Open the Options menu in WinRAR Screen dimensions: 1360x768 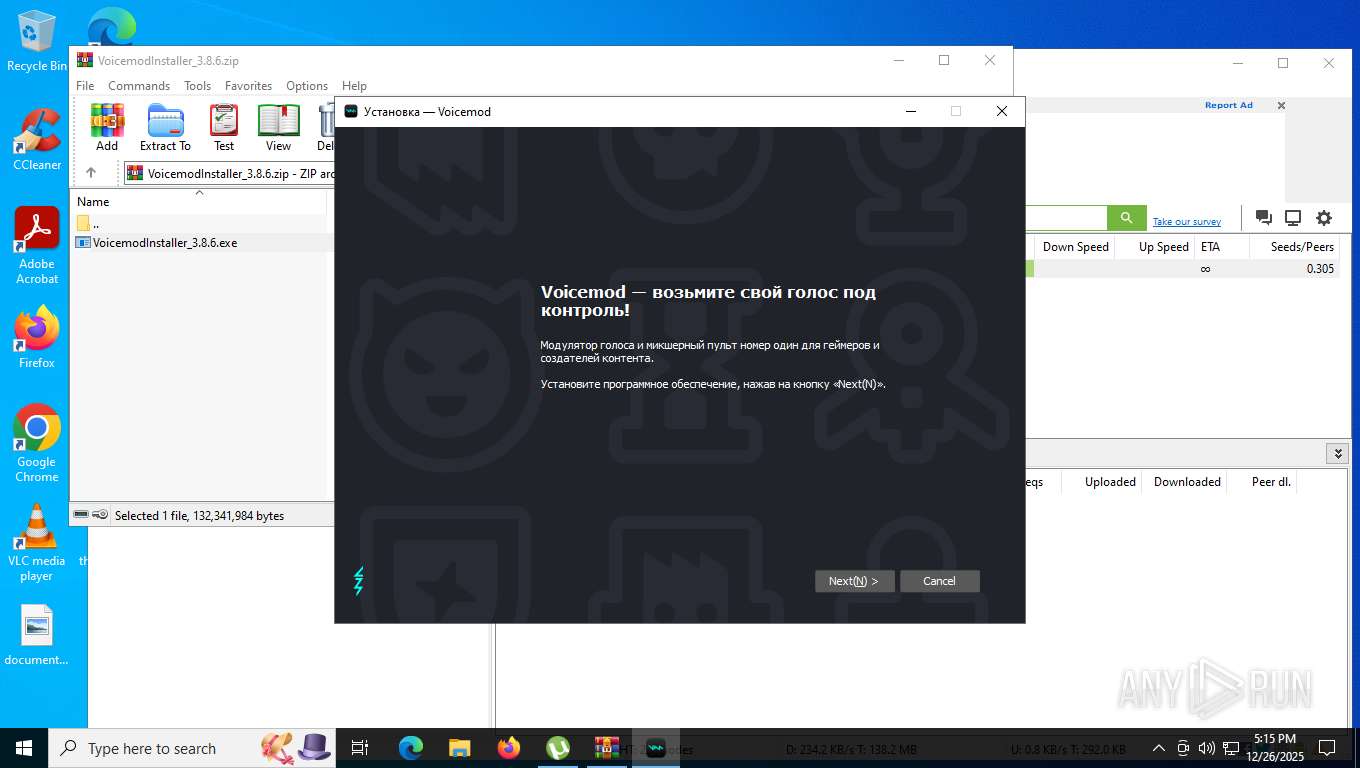(307, 86)
